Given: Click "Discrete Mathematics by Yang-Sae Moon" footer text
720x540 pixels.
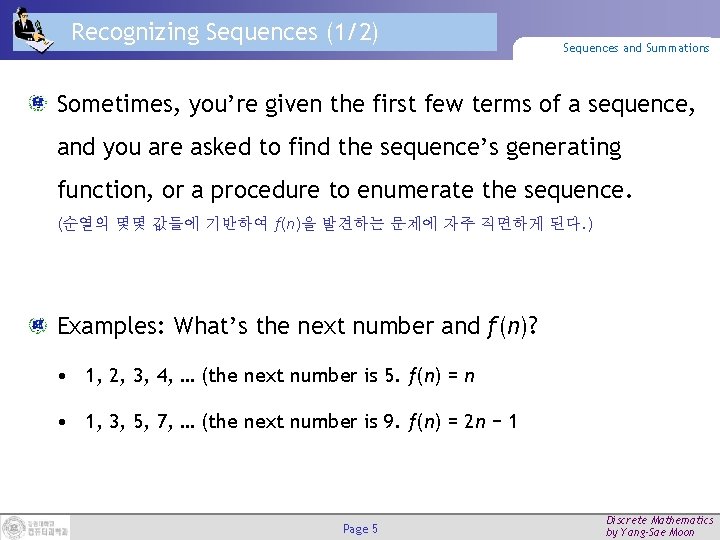Looking at the screenshot, I should (x=659, y=526).
